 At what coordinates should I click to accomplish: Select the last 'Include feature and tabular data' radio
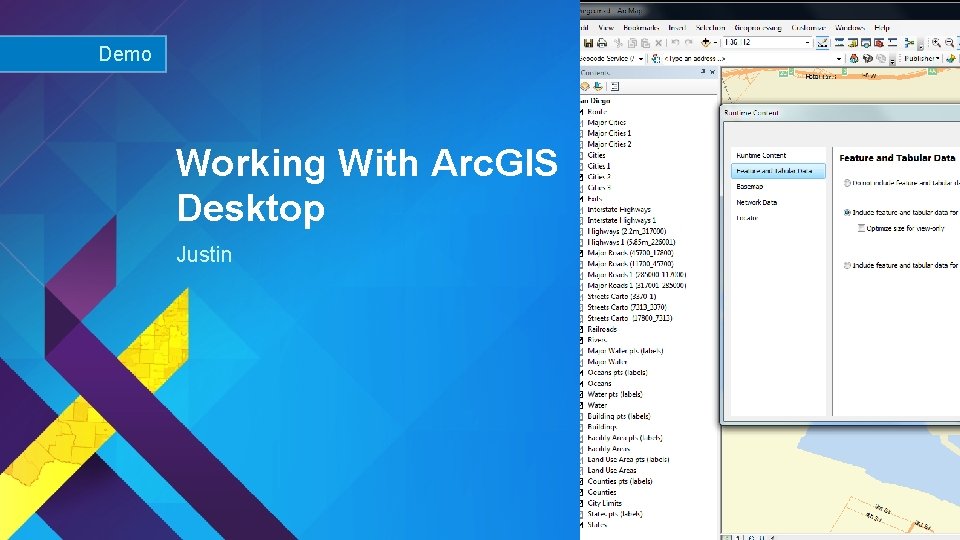pos(847,266)
